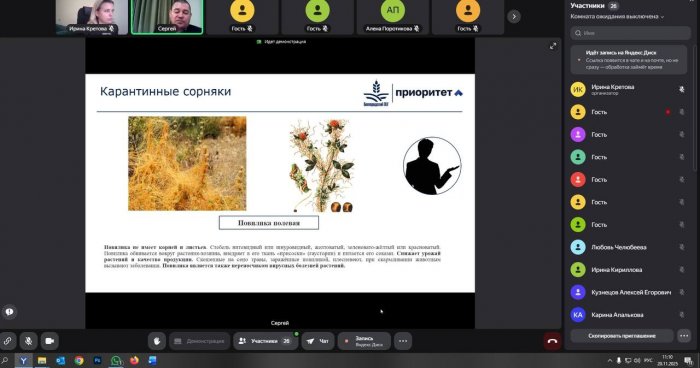
Task: Open the feedback exclamation icon
Action: click(9, 312)
